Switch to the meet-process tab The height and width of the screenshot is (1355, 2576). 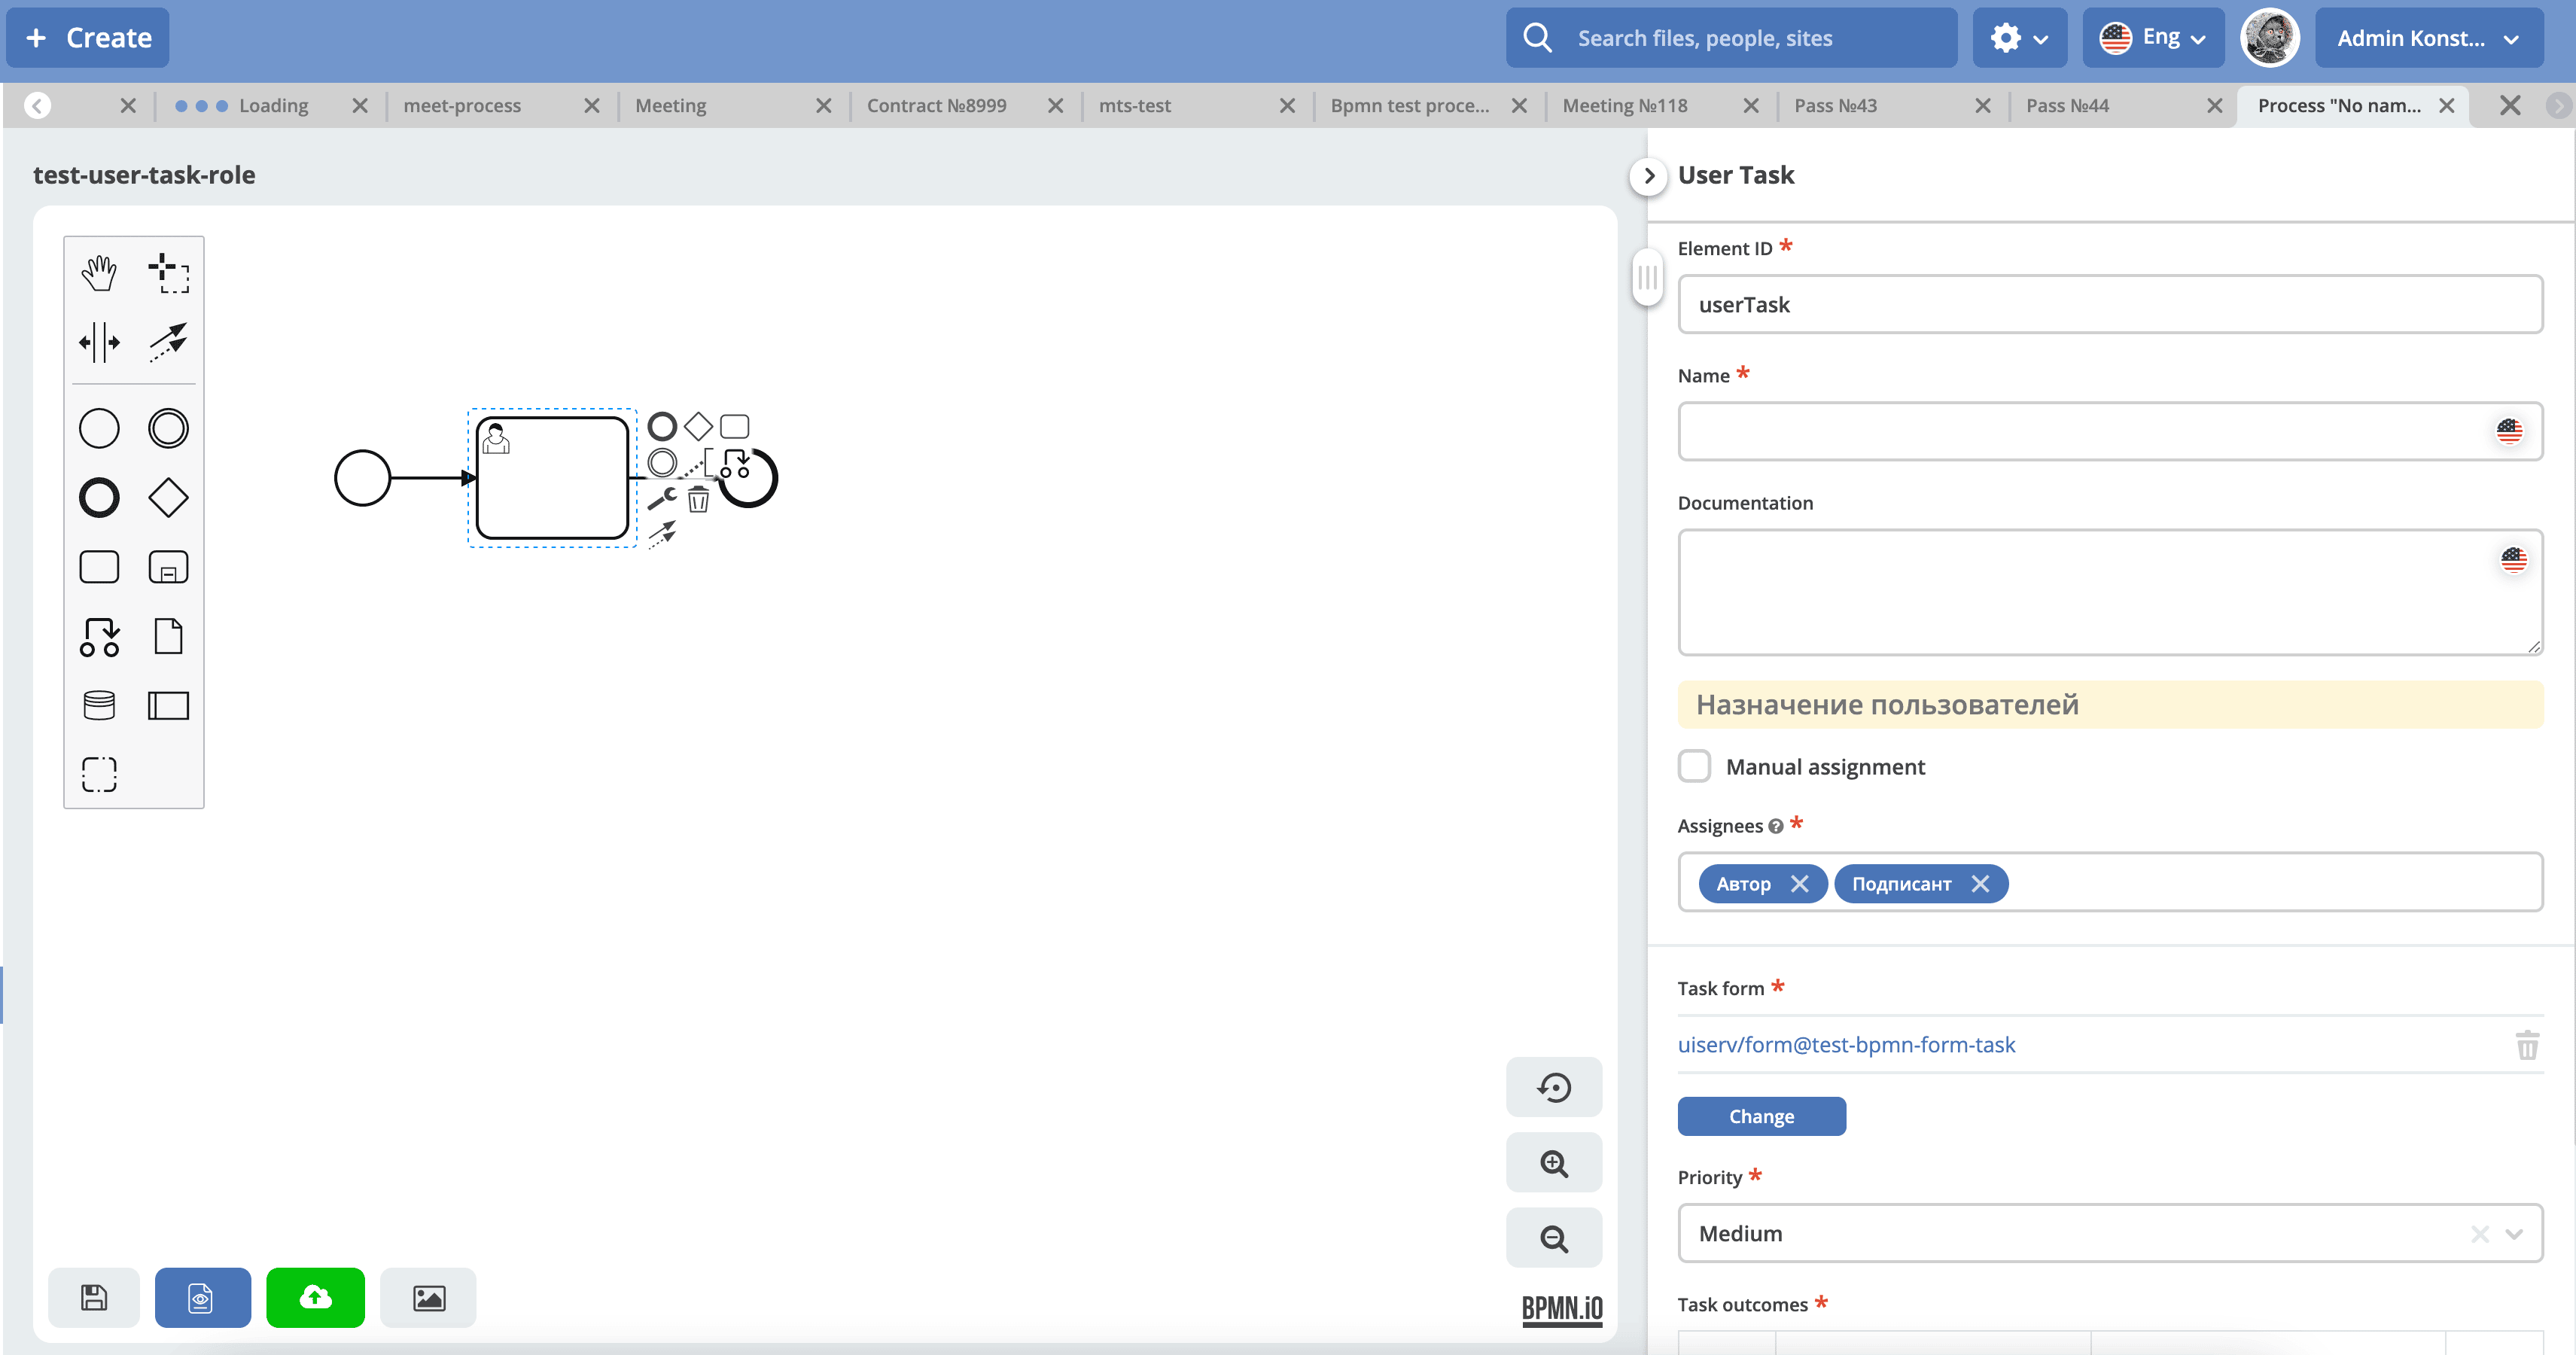click(x=462, y=105)
